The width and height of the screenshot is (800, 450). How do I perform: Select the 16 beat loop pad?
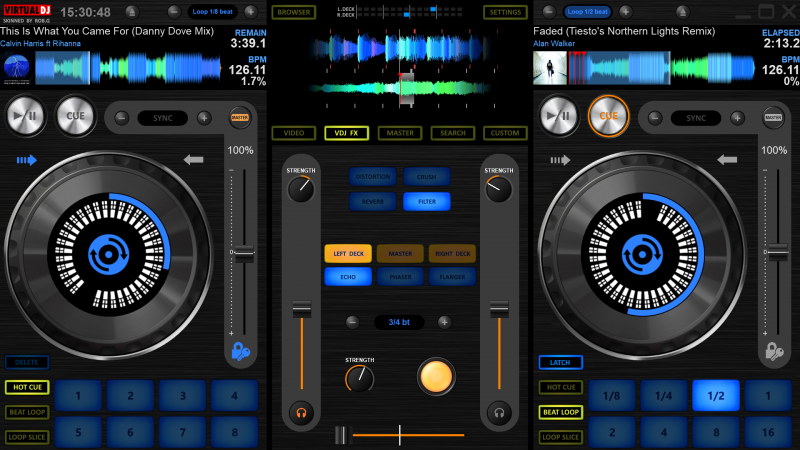(x=768, y=432)
